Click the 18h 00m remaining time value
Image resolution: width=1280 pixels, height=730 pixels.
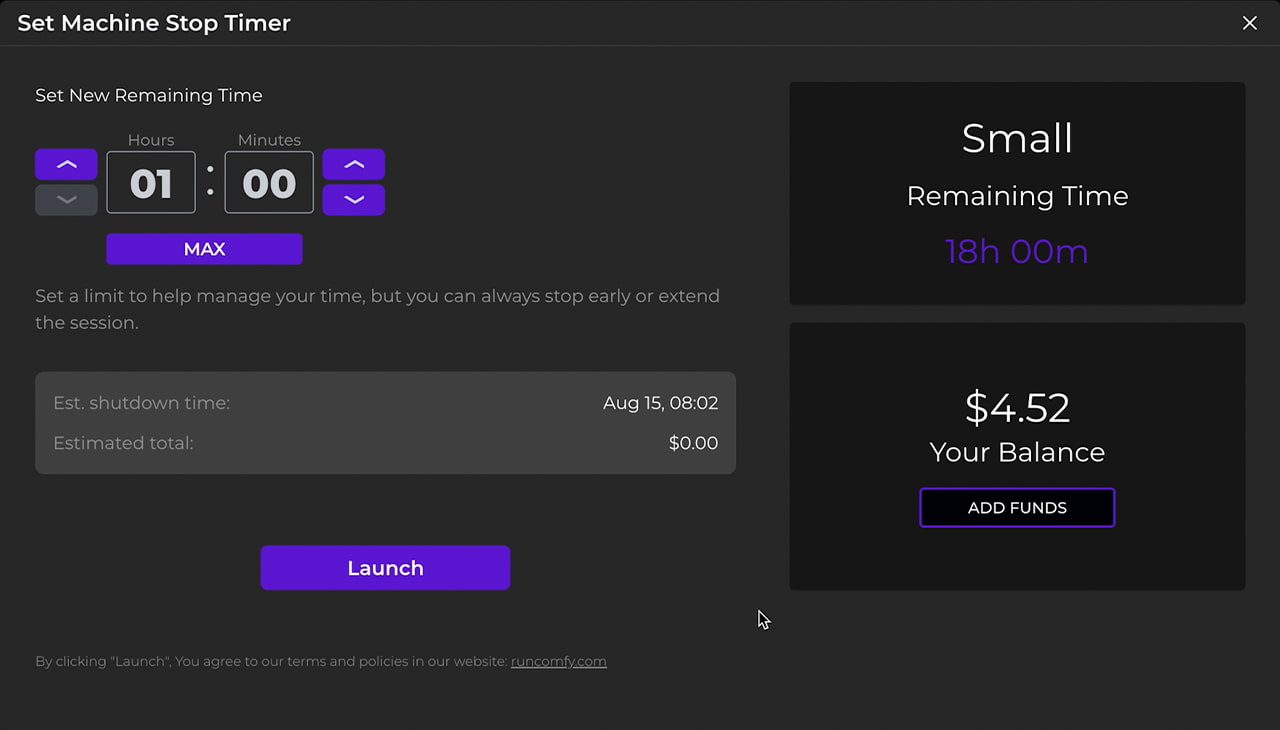[1017, 251]
